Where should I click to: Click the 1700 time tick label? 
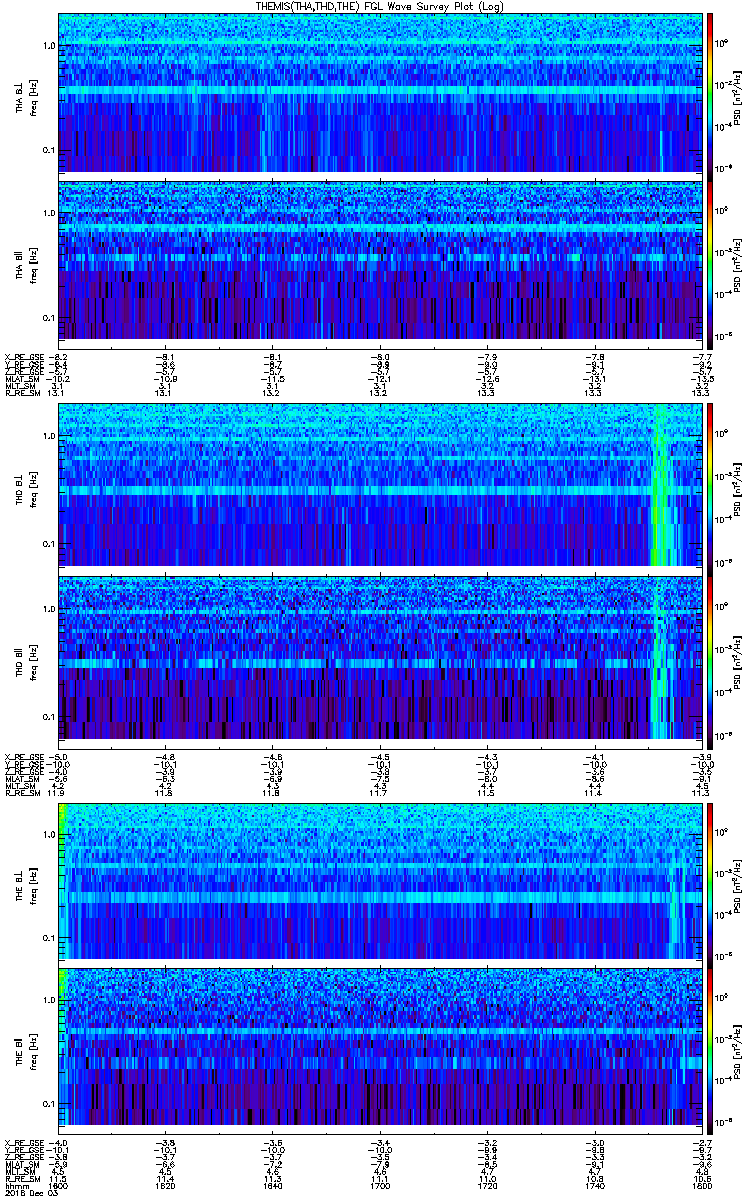(379, 1185)
